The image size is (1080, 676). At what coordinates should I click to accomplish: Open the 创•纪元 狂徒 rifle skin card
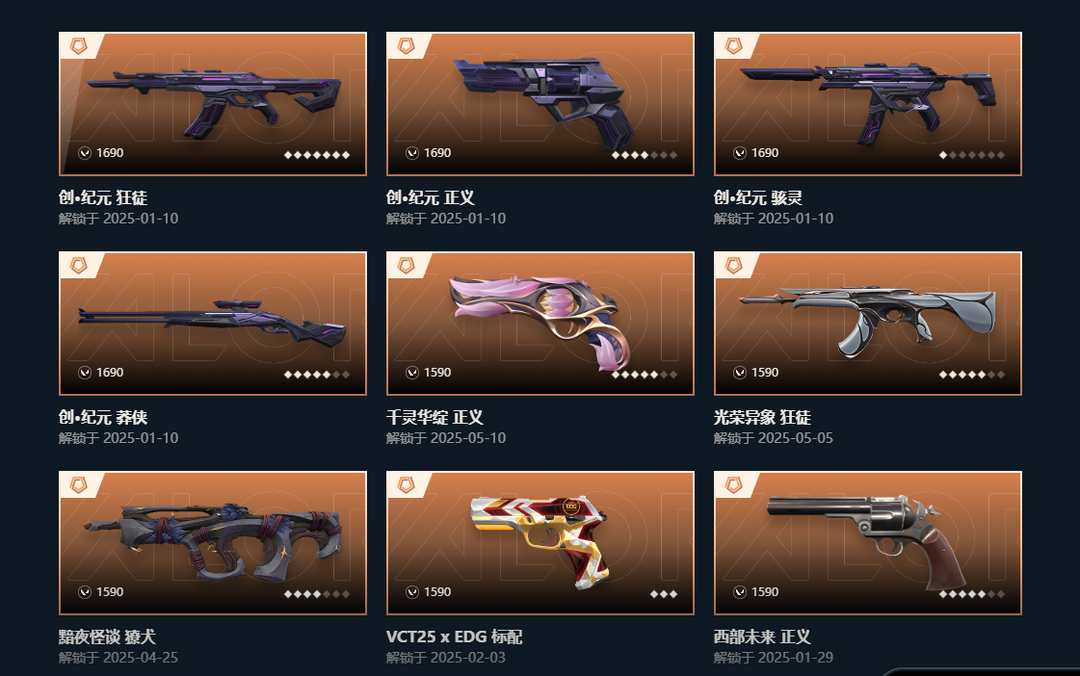(x=213, y=103)
